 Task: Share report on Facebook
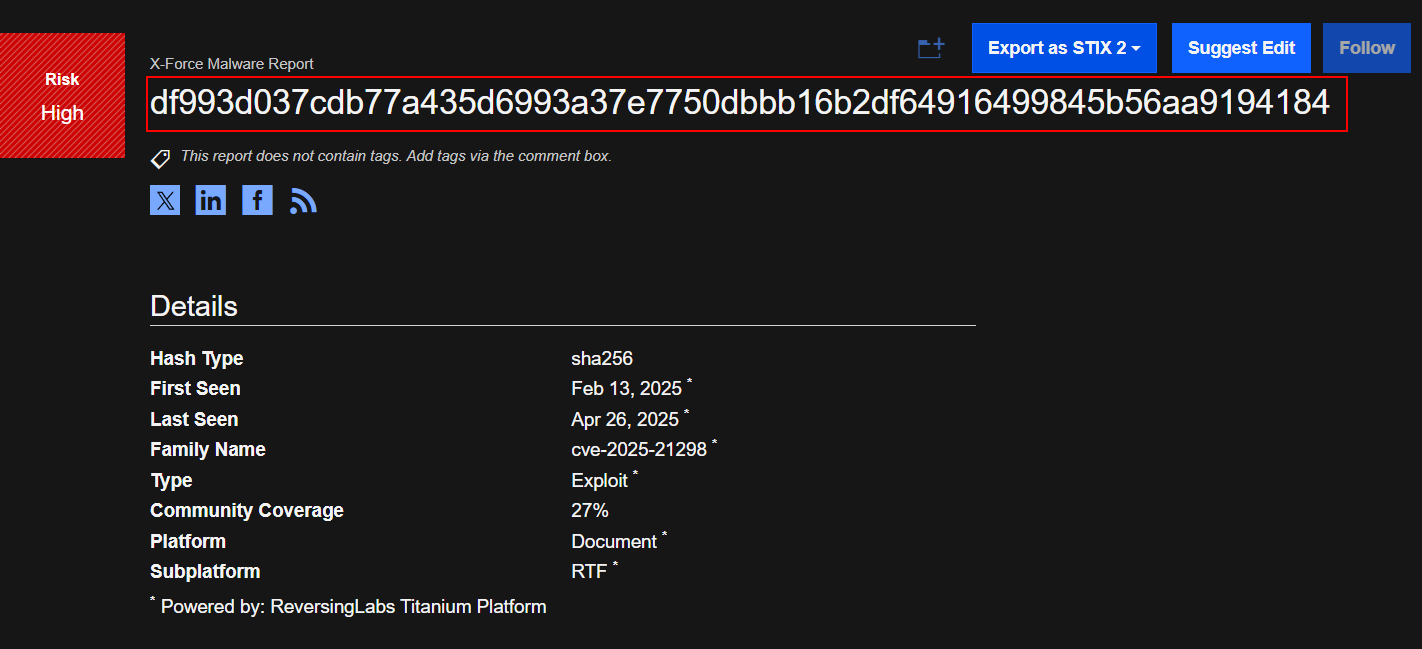pos(257,200)
